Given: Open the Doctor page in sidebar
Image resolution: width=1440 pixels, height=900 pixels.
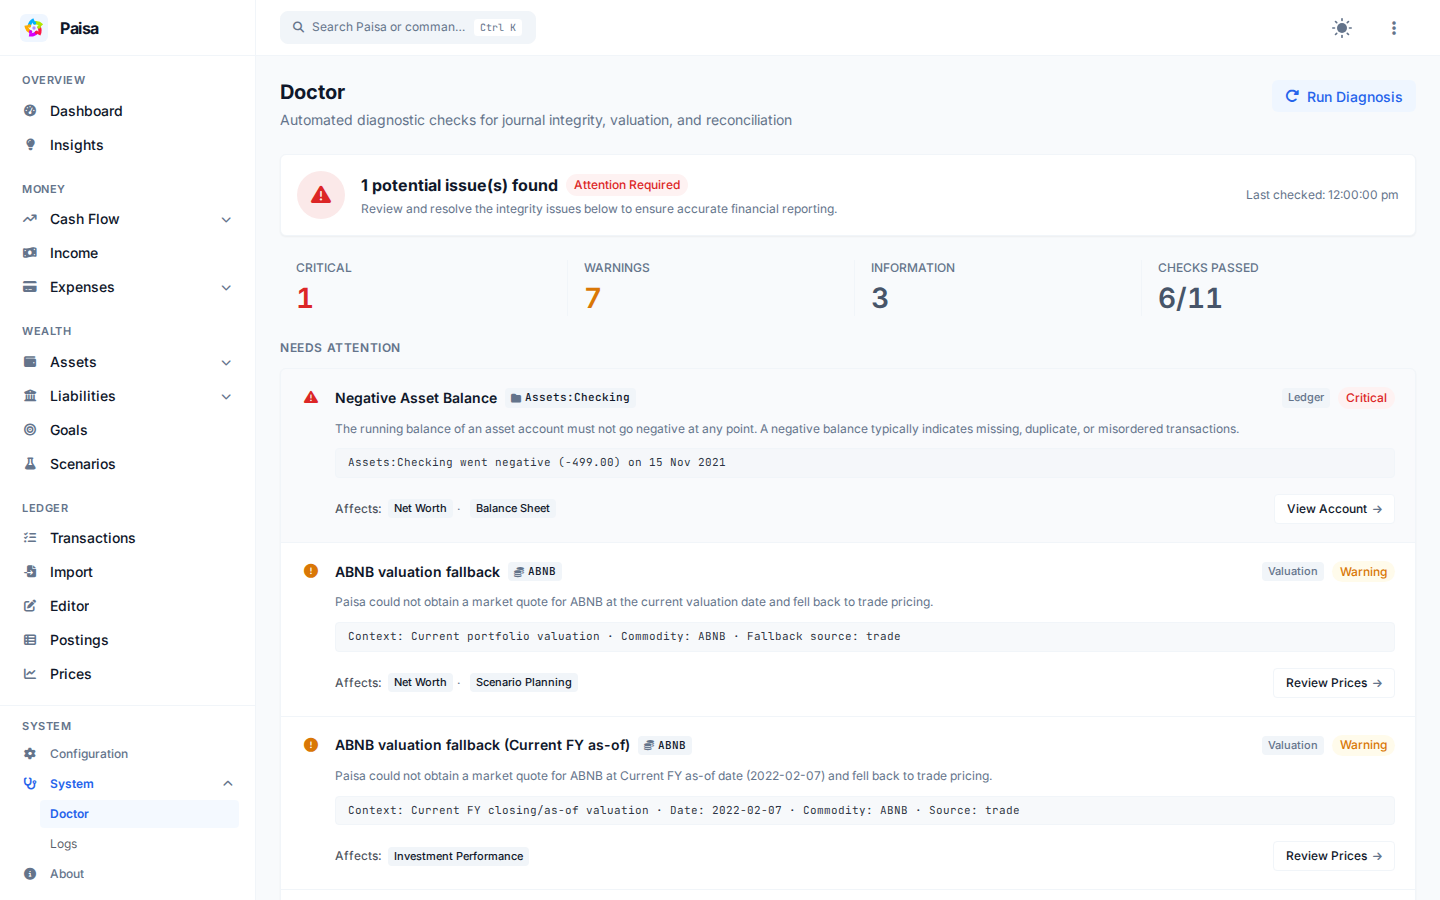Looking at the screenshot, I should (x=139, y=814).
